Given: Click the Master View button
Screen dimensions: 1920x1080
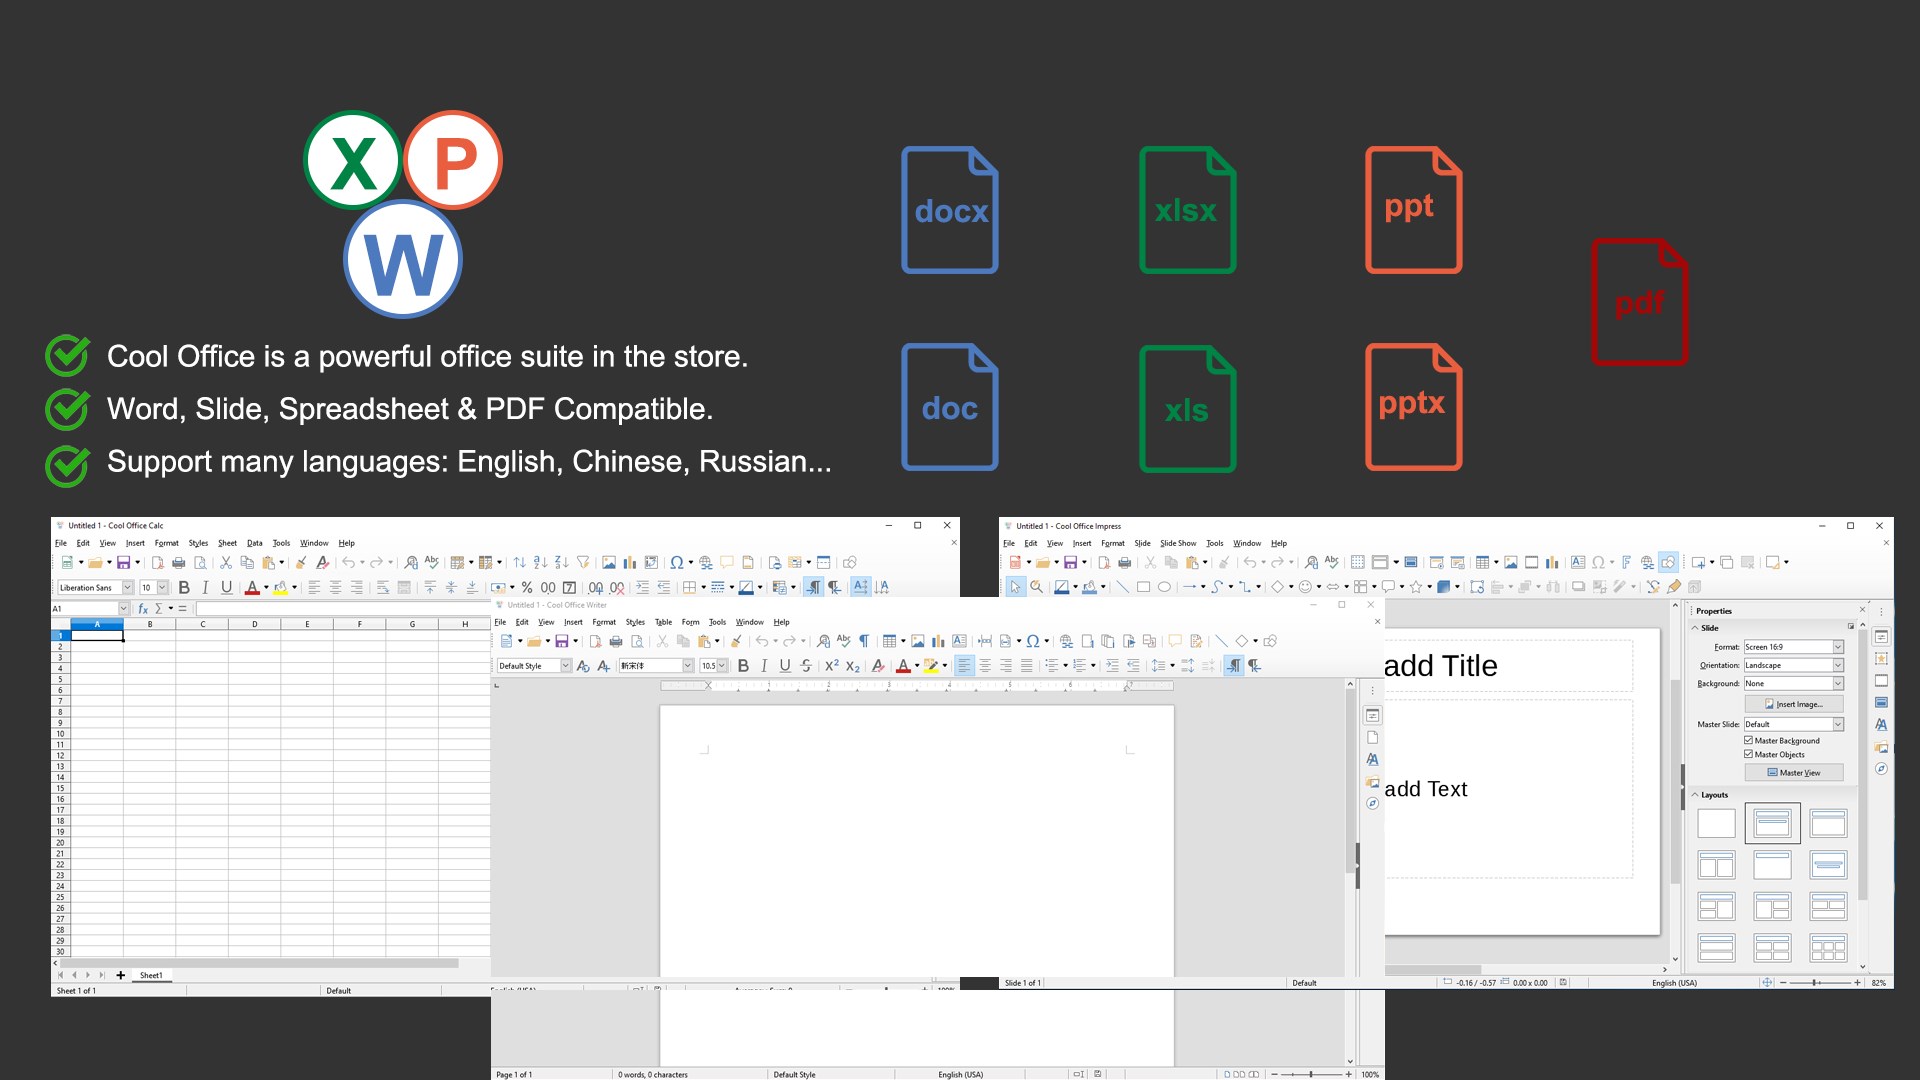Looking at the screenshot, I should [x=1794, y=773].
